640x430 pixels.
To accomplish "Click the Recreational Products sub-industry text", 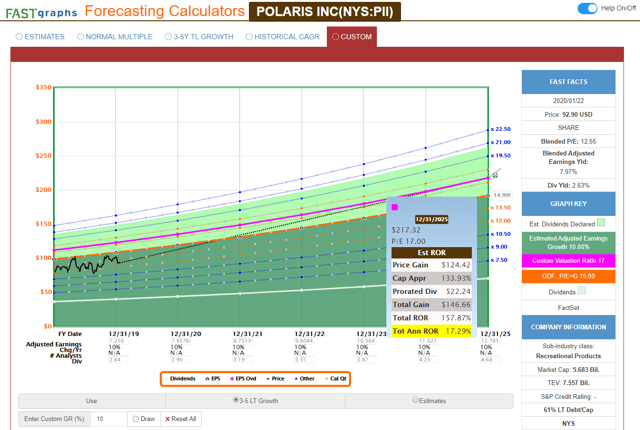I will click(568, 356).
